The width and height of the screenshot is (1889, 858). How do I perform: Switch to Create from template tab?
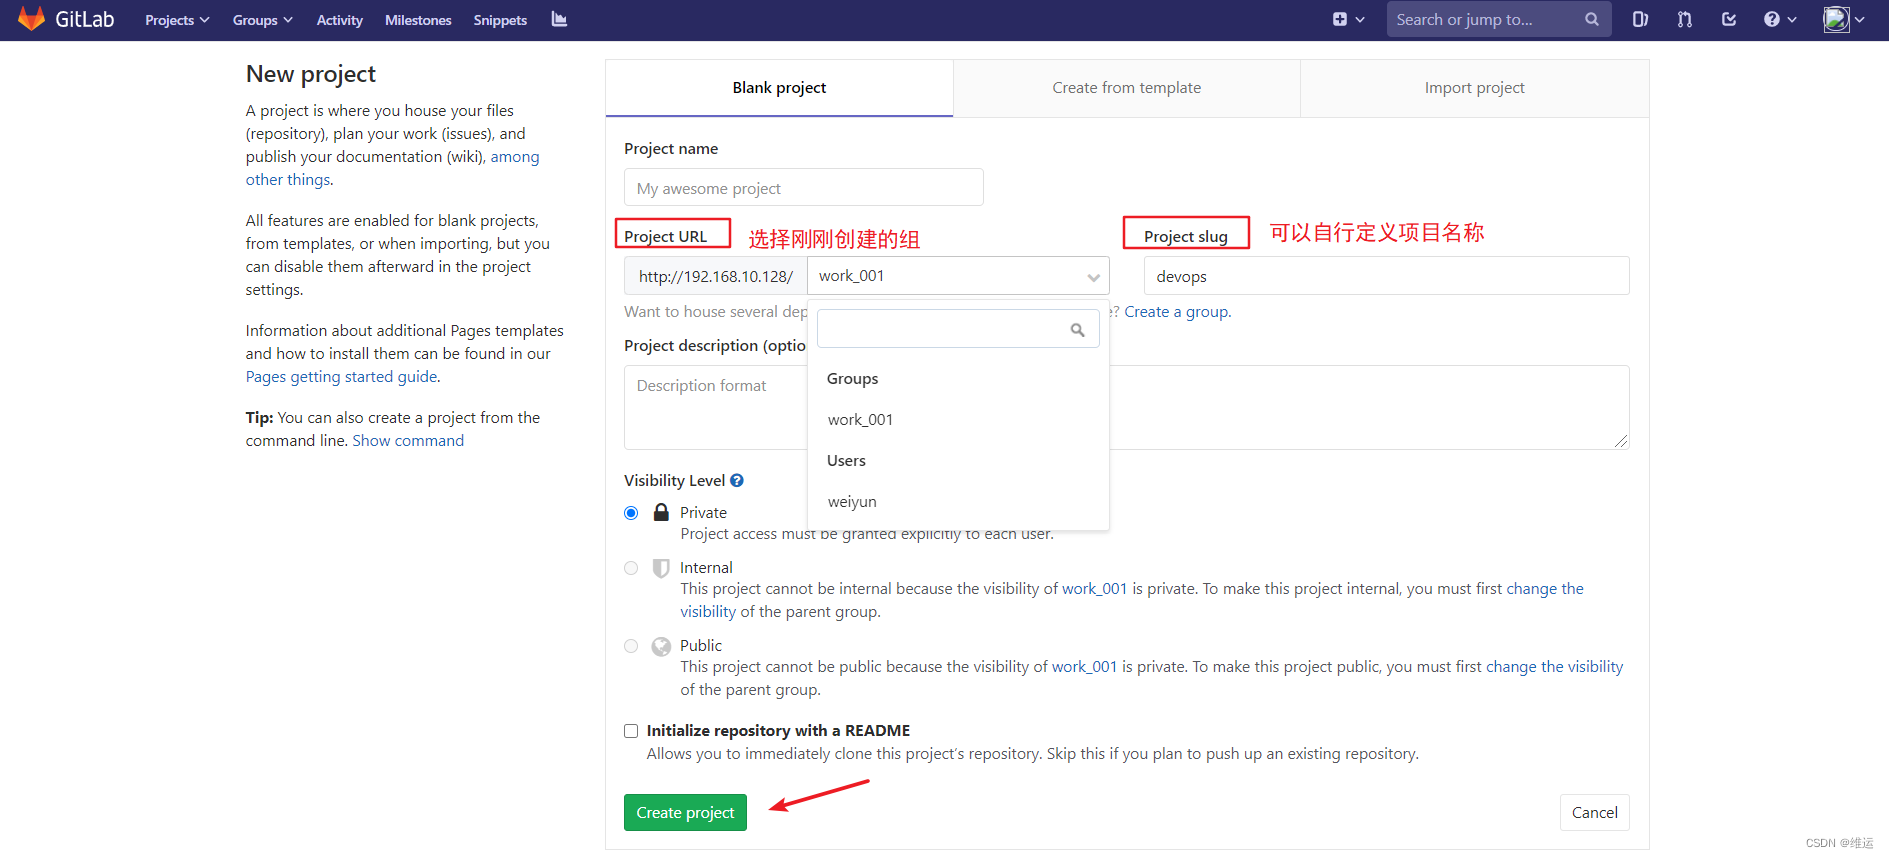click(1127, 88)
